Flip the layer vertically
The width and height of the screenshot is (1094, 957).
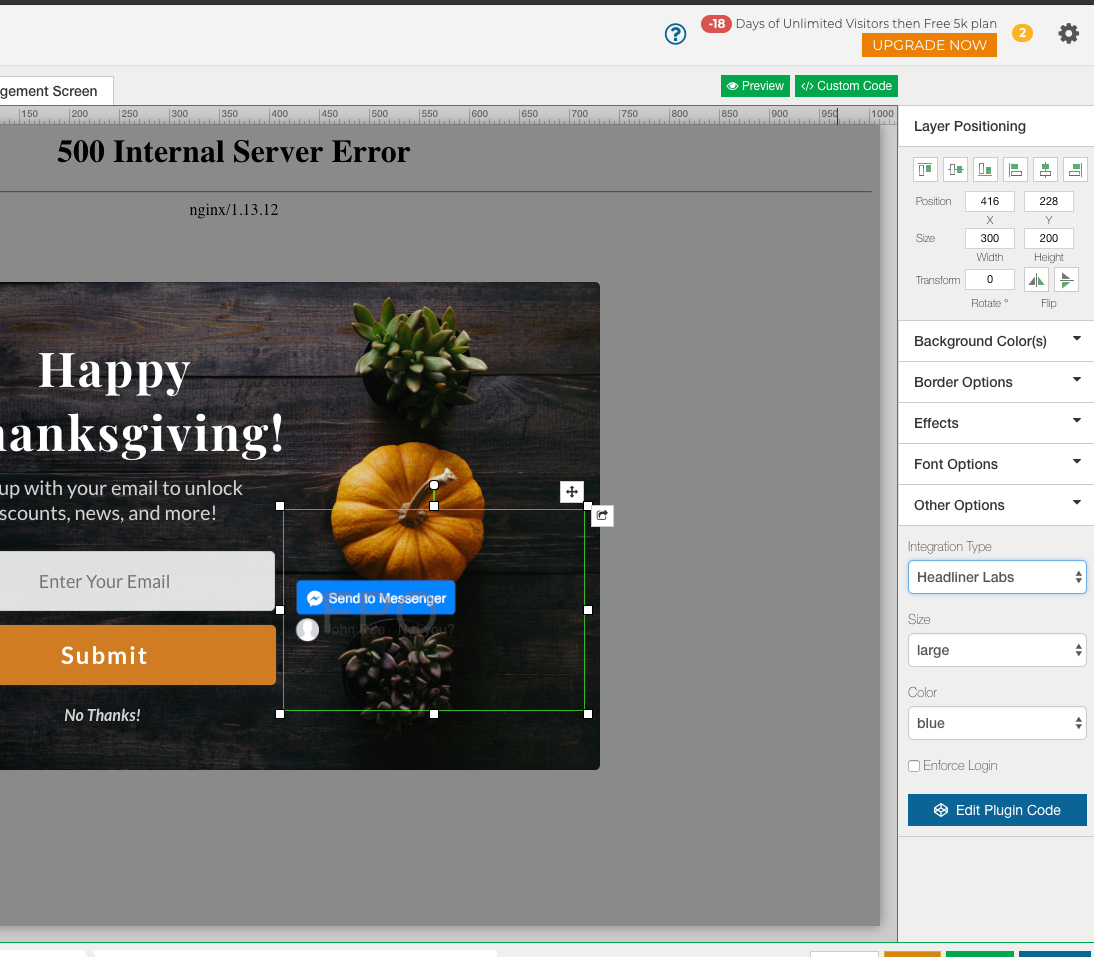[1066, 280]
